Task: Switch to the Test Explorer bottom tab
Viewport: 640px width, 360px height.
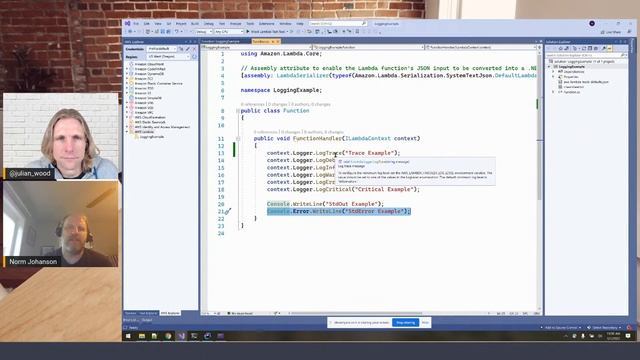Action: 148,313
